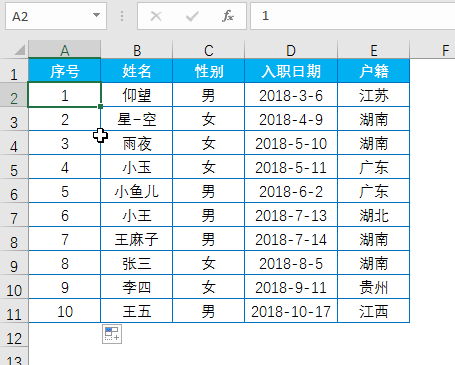Image resolution: width=455 pixels, height=365 pixels.
Task: Select the cell containing 小王
Action: click(x=137, y=215)
